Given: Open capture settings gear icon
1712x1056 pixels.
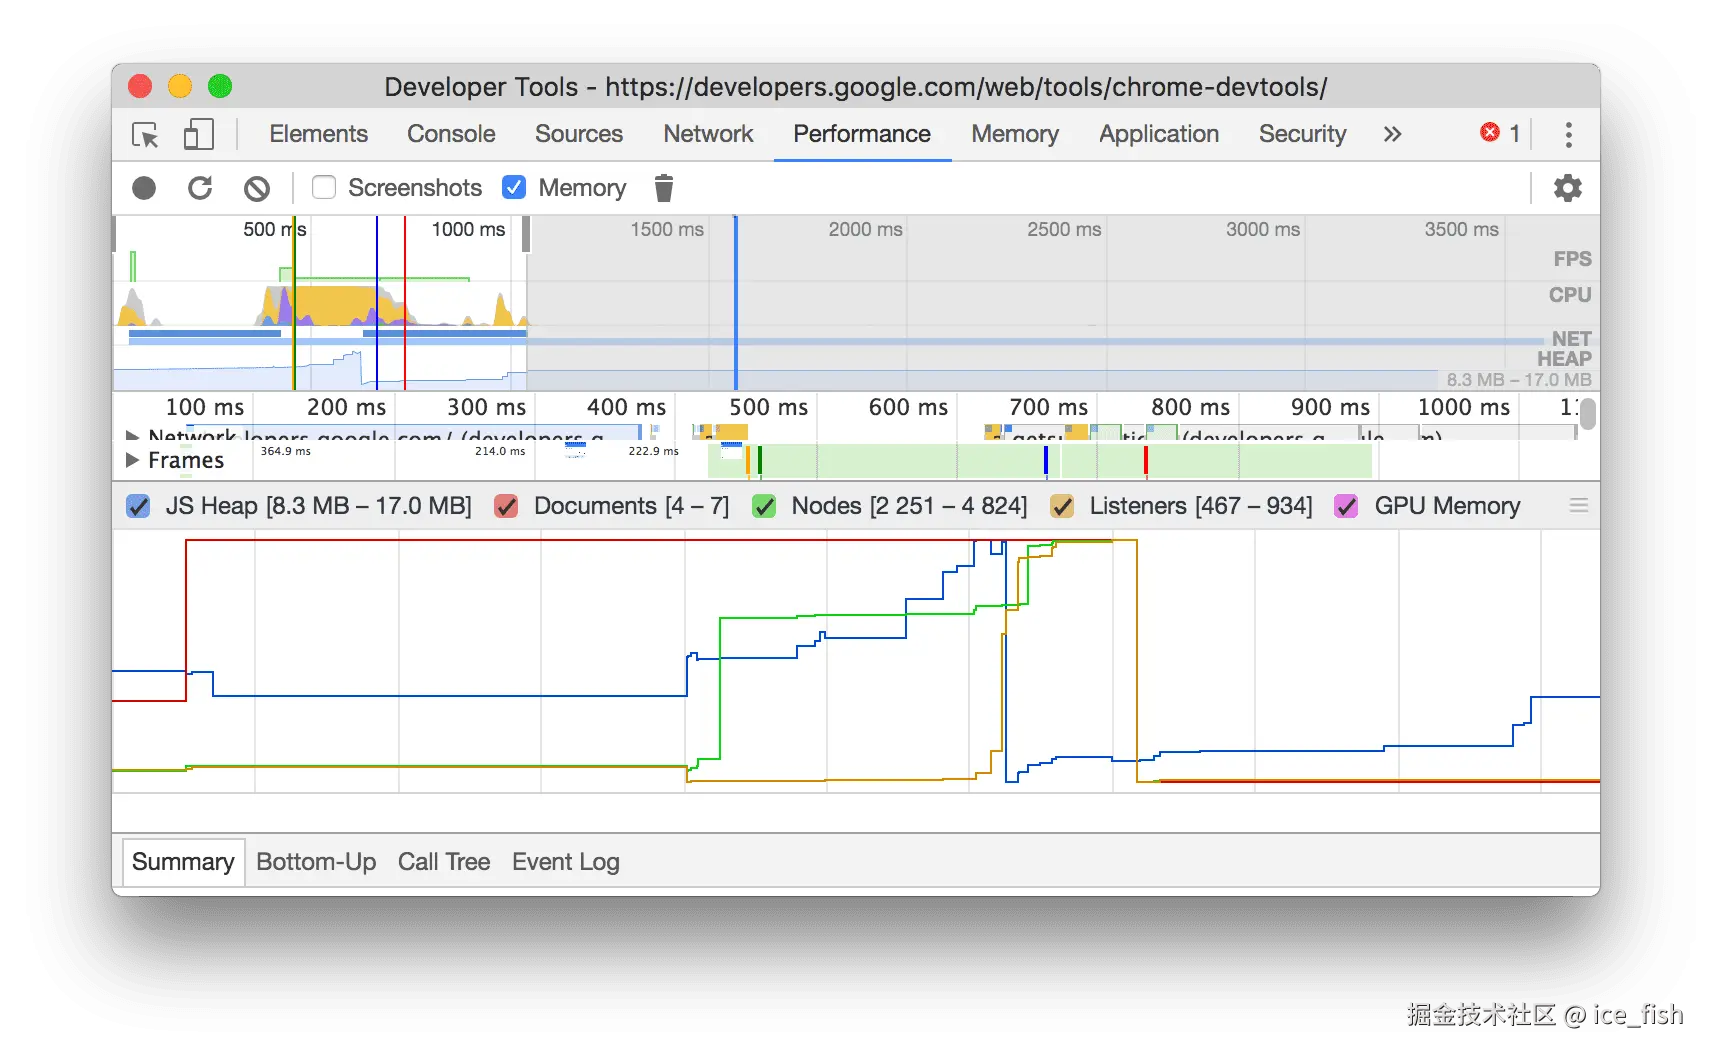Looking at the screenshot, I should (x=1567, y=188).
